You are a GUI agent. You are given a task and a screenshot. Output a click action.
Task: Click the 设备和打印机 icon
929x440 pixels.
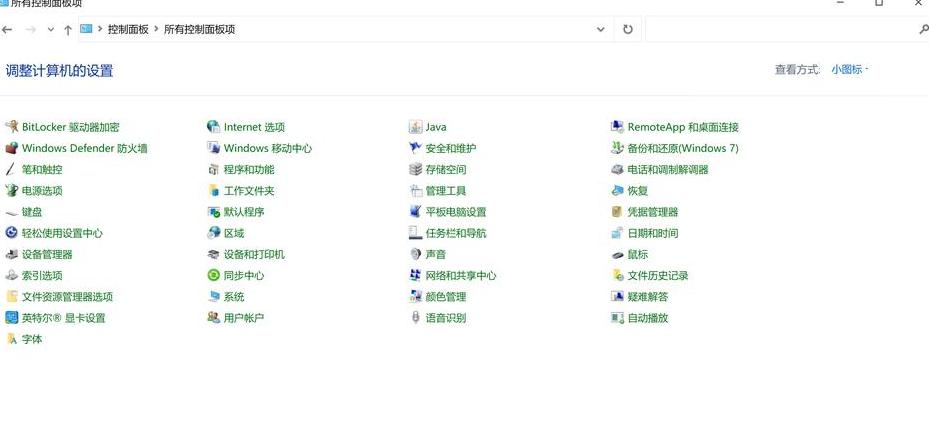pos(213,254)
